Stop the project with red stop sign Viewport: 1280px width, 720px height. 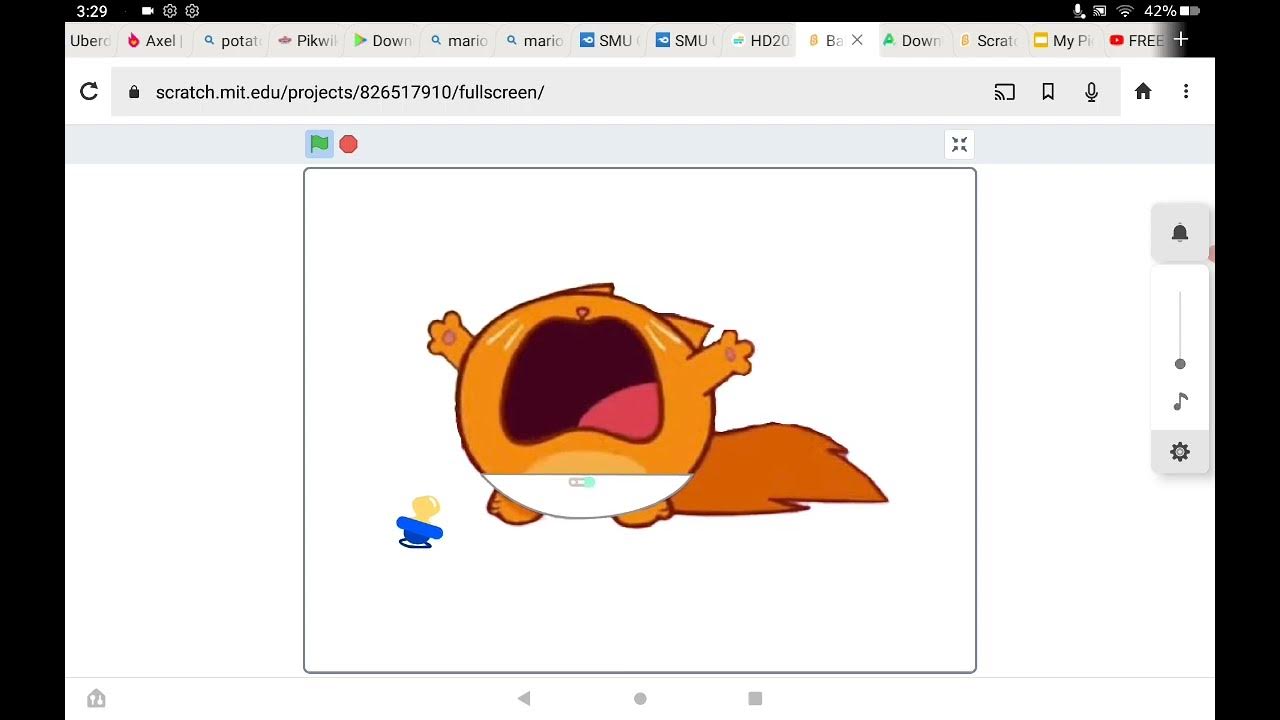pos(348,144)
